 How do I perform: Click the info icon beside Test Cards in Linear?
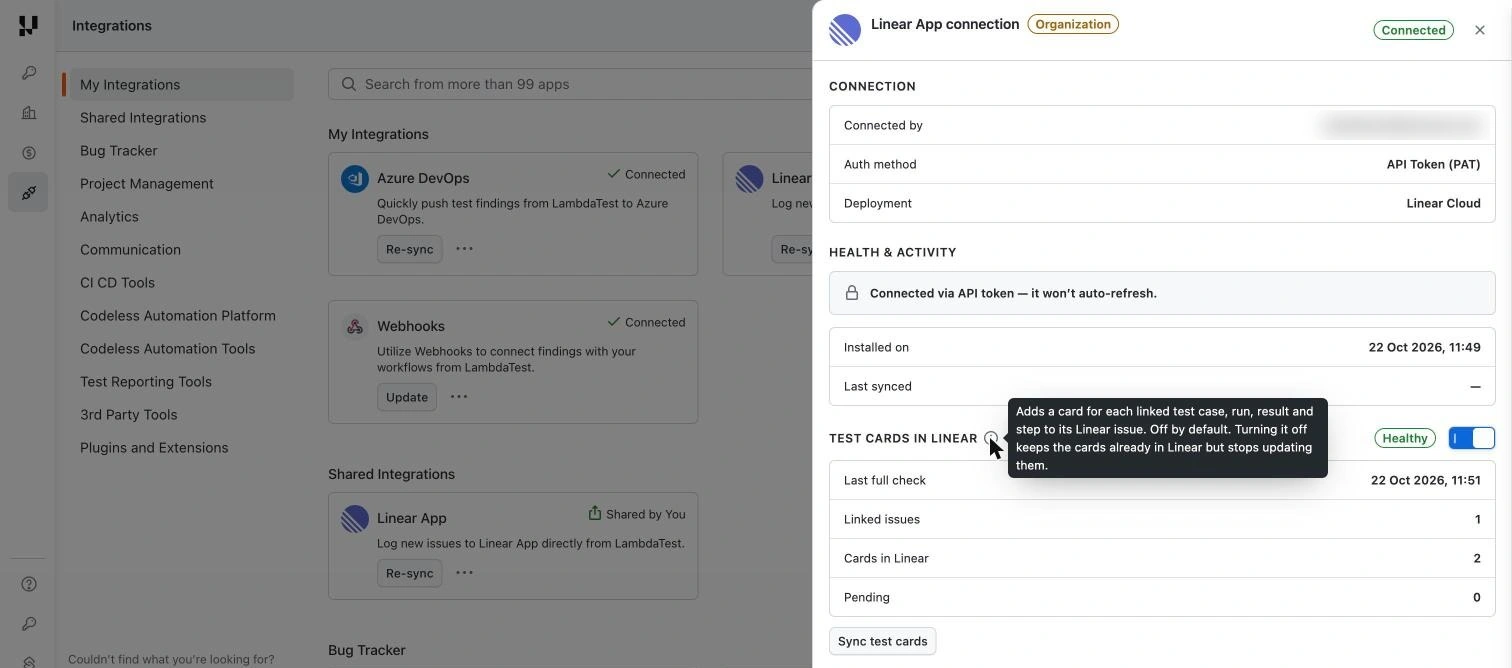click(991, 438)
